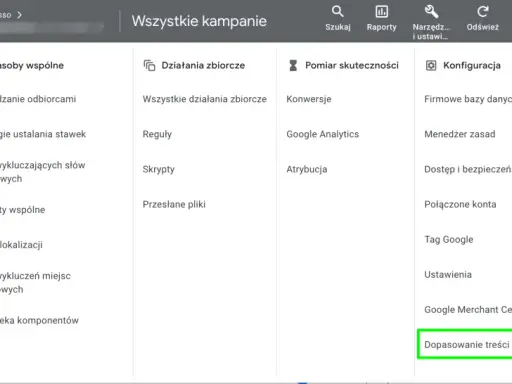Select Dopasowanie treści

coord(467,344)
